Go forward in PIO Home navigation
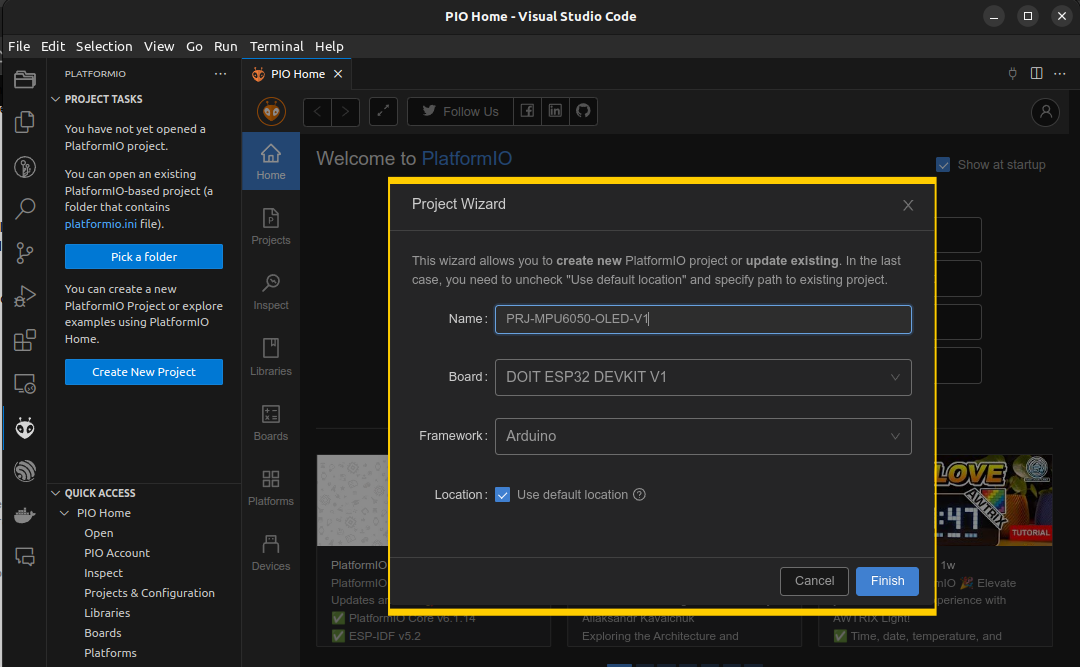The width and height of the screenshot is (1080, 667). point(346,112)
